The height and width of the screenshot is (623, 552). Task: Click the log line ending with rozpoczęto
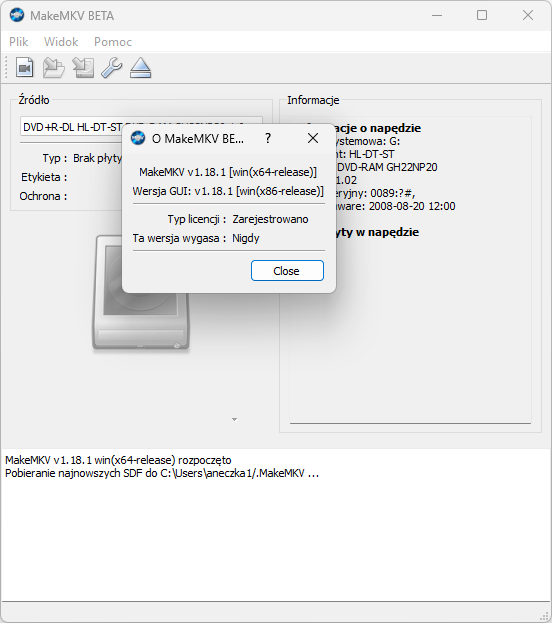click(x=118, y=460)
